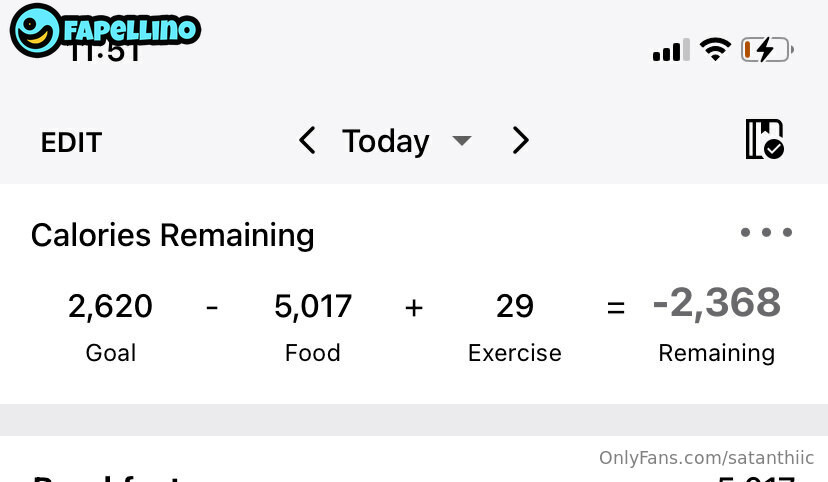Tap the cellular signal bars
Viewport: 828px width, 482px height.
[x=671, y=50]
